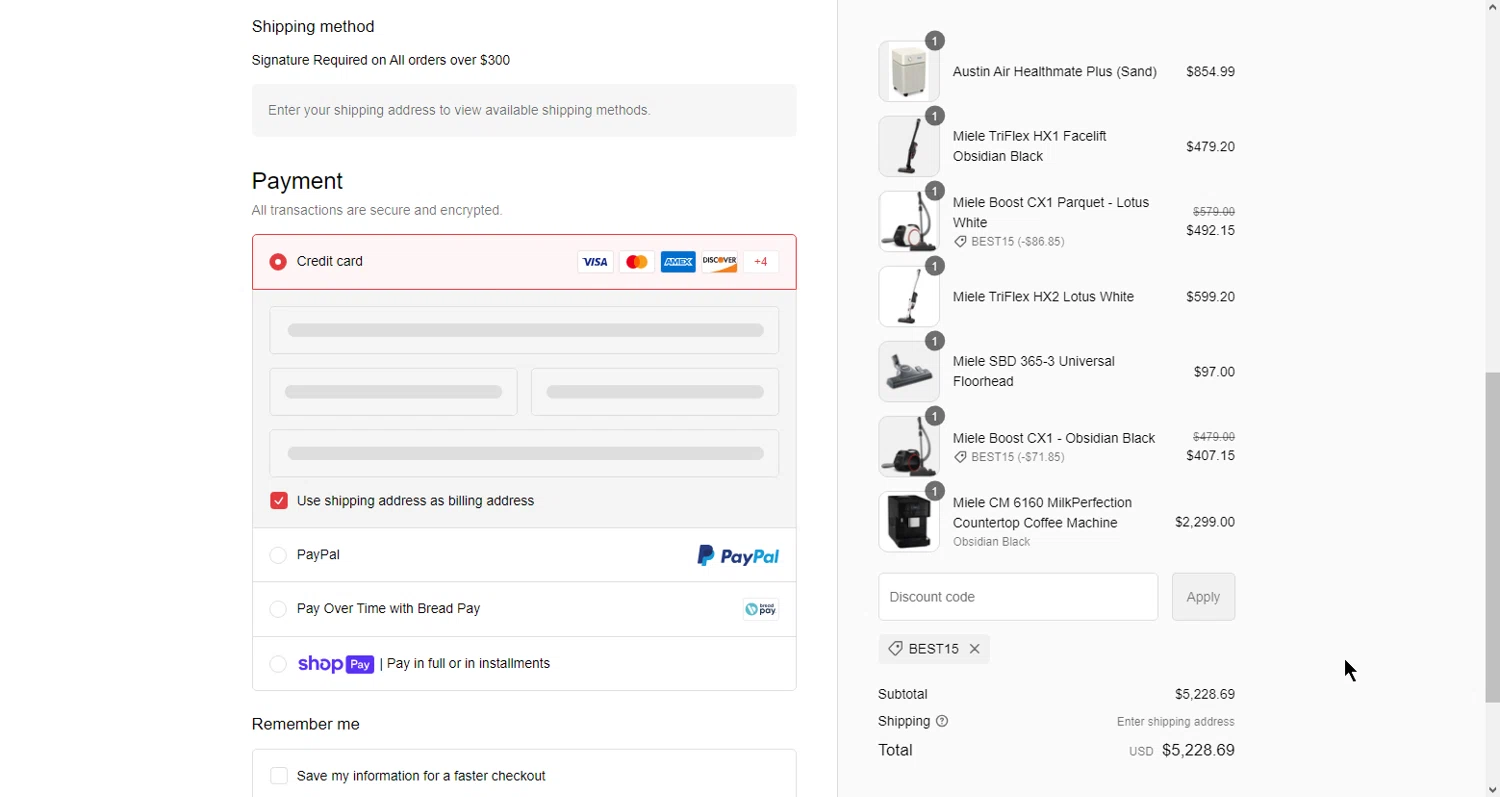Click the struck-through $579.00 price
The width and height of the screenshot is (1500, 797).
click(1214, 212)
